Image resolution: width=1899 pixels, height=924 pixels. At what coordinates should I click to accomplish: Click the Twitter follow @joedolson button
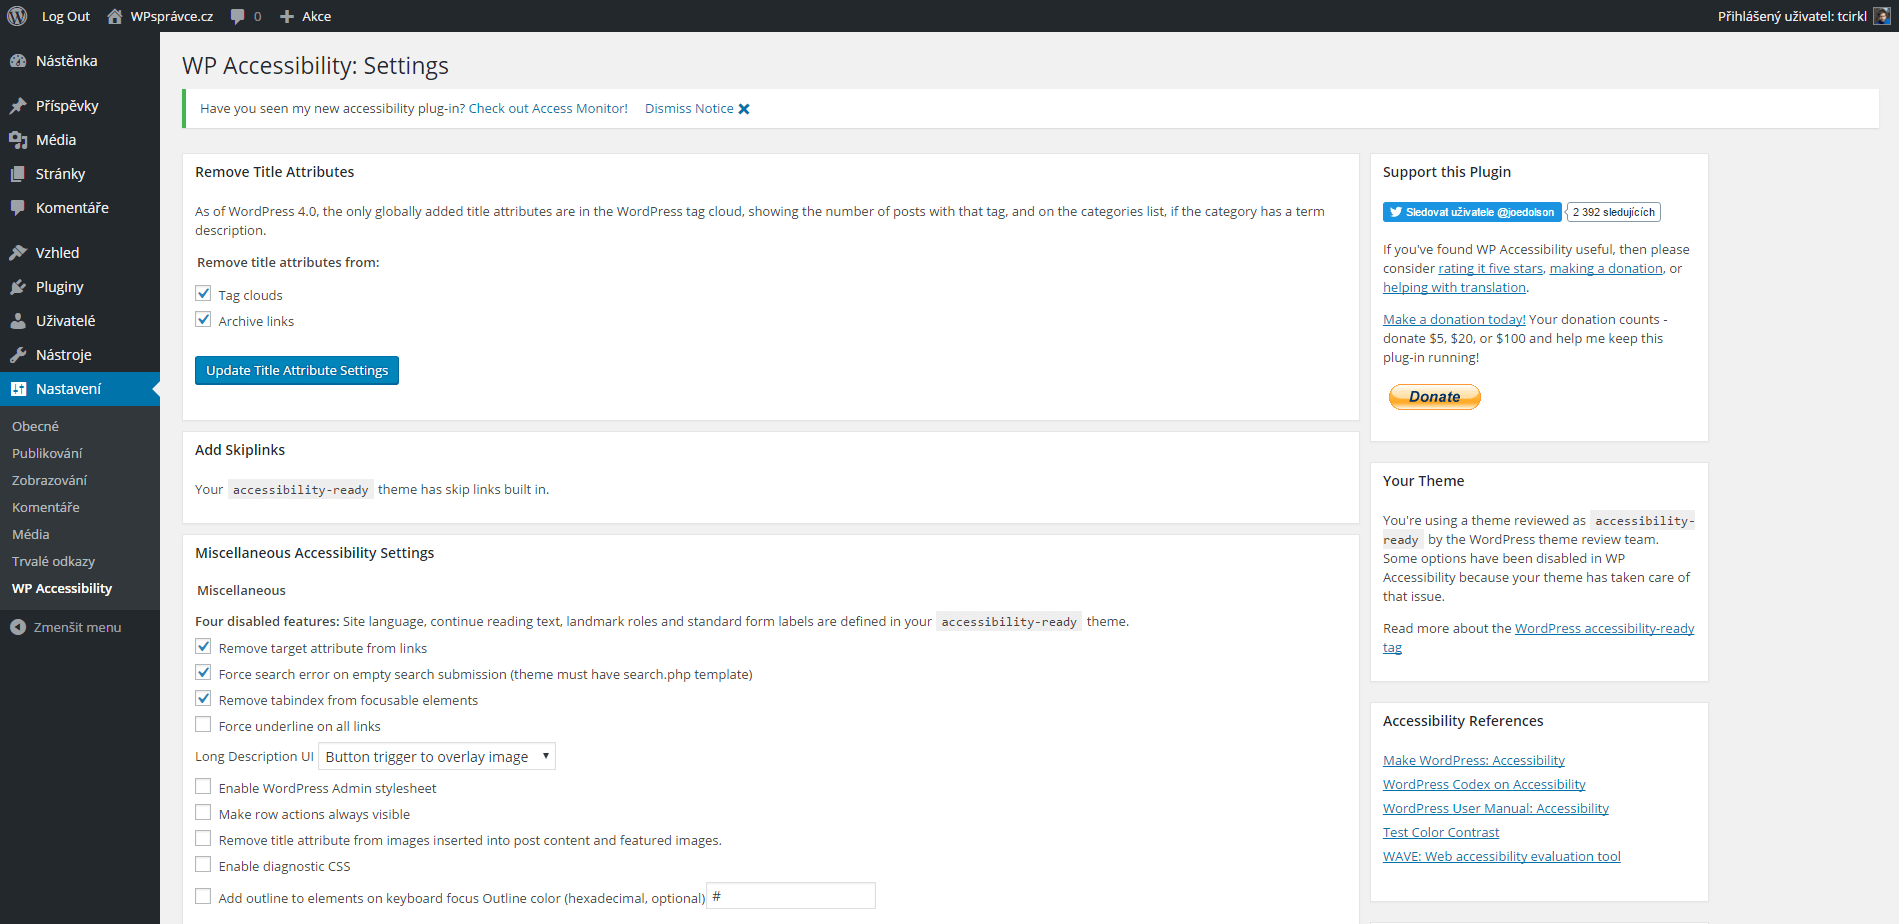click(1472, 212)
